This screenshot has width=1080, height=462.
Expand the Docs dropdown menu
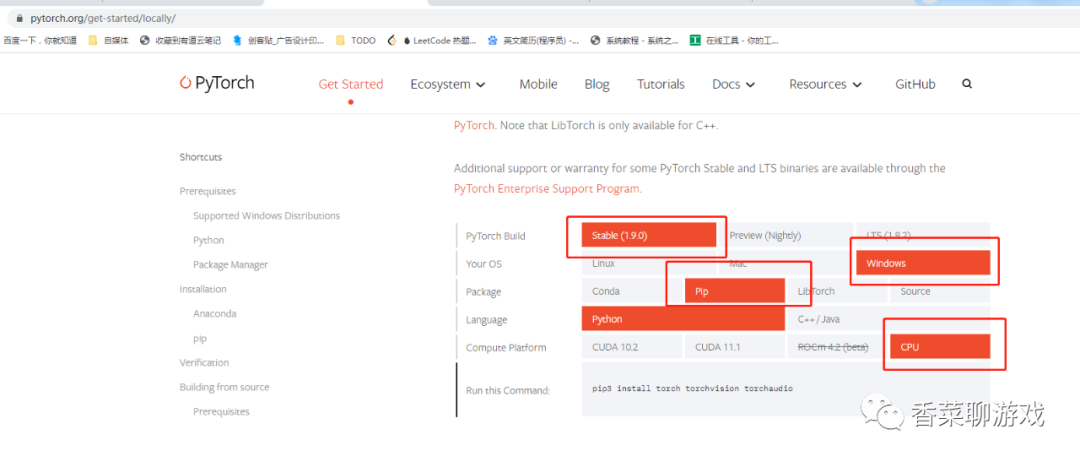point(734,84)
